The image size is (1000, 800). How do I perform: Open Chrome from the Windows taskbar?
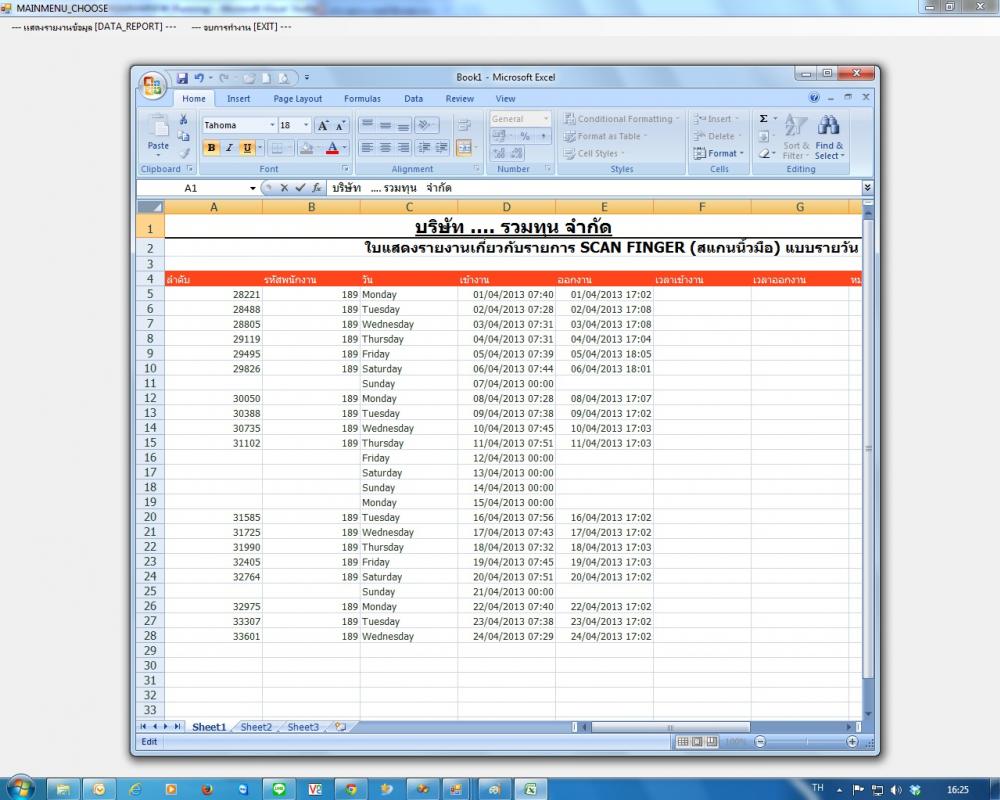pos(350,789)
